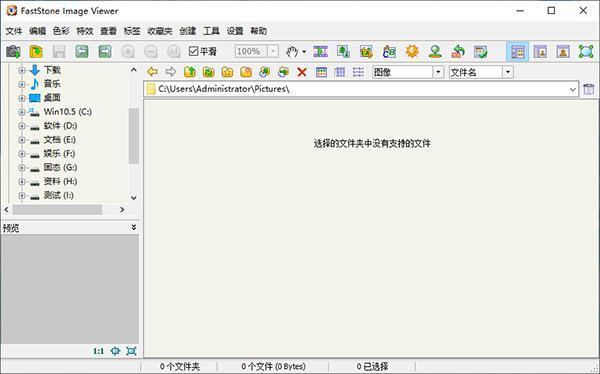
Task: Fit preview to window icon
Action: (x=115, y=351)
